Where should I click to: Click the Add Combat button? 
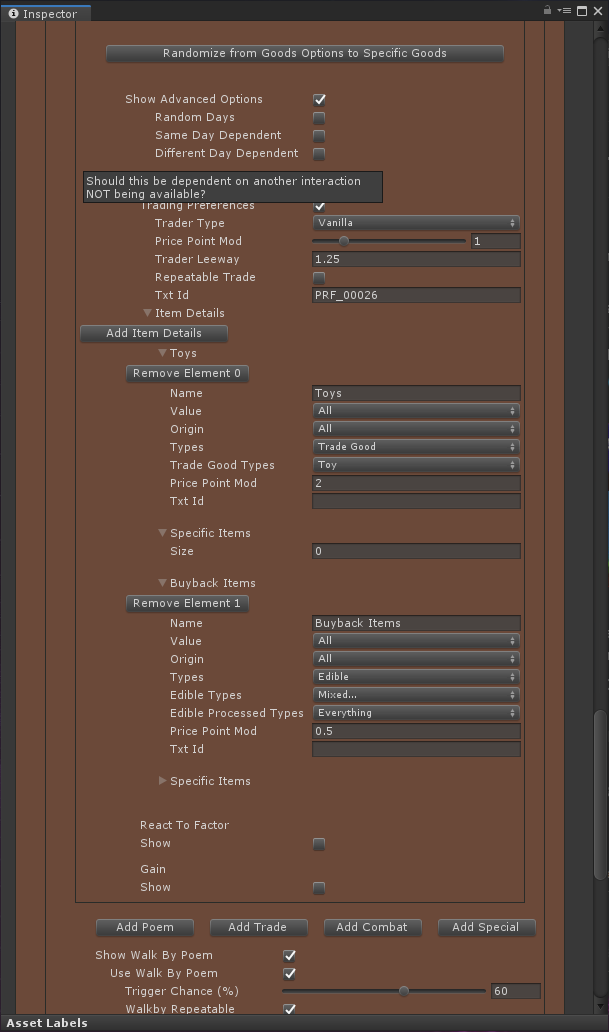pos(373,927)
